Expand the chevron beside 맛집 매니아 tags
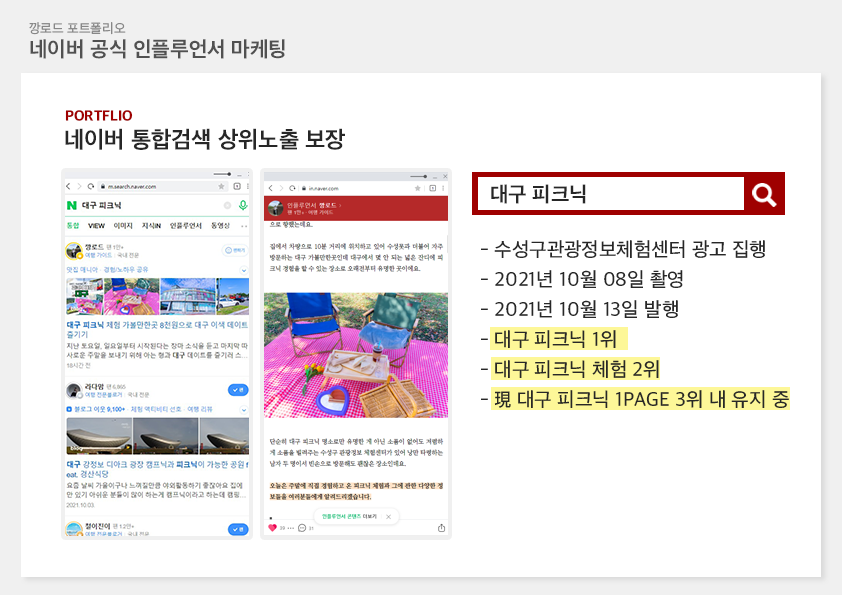 pyautogui.click(x=242, y=269)
